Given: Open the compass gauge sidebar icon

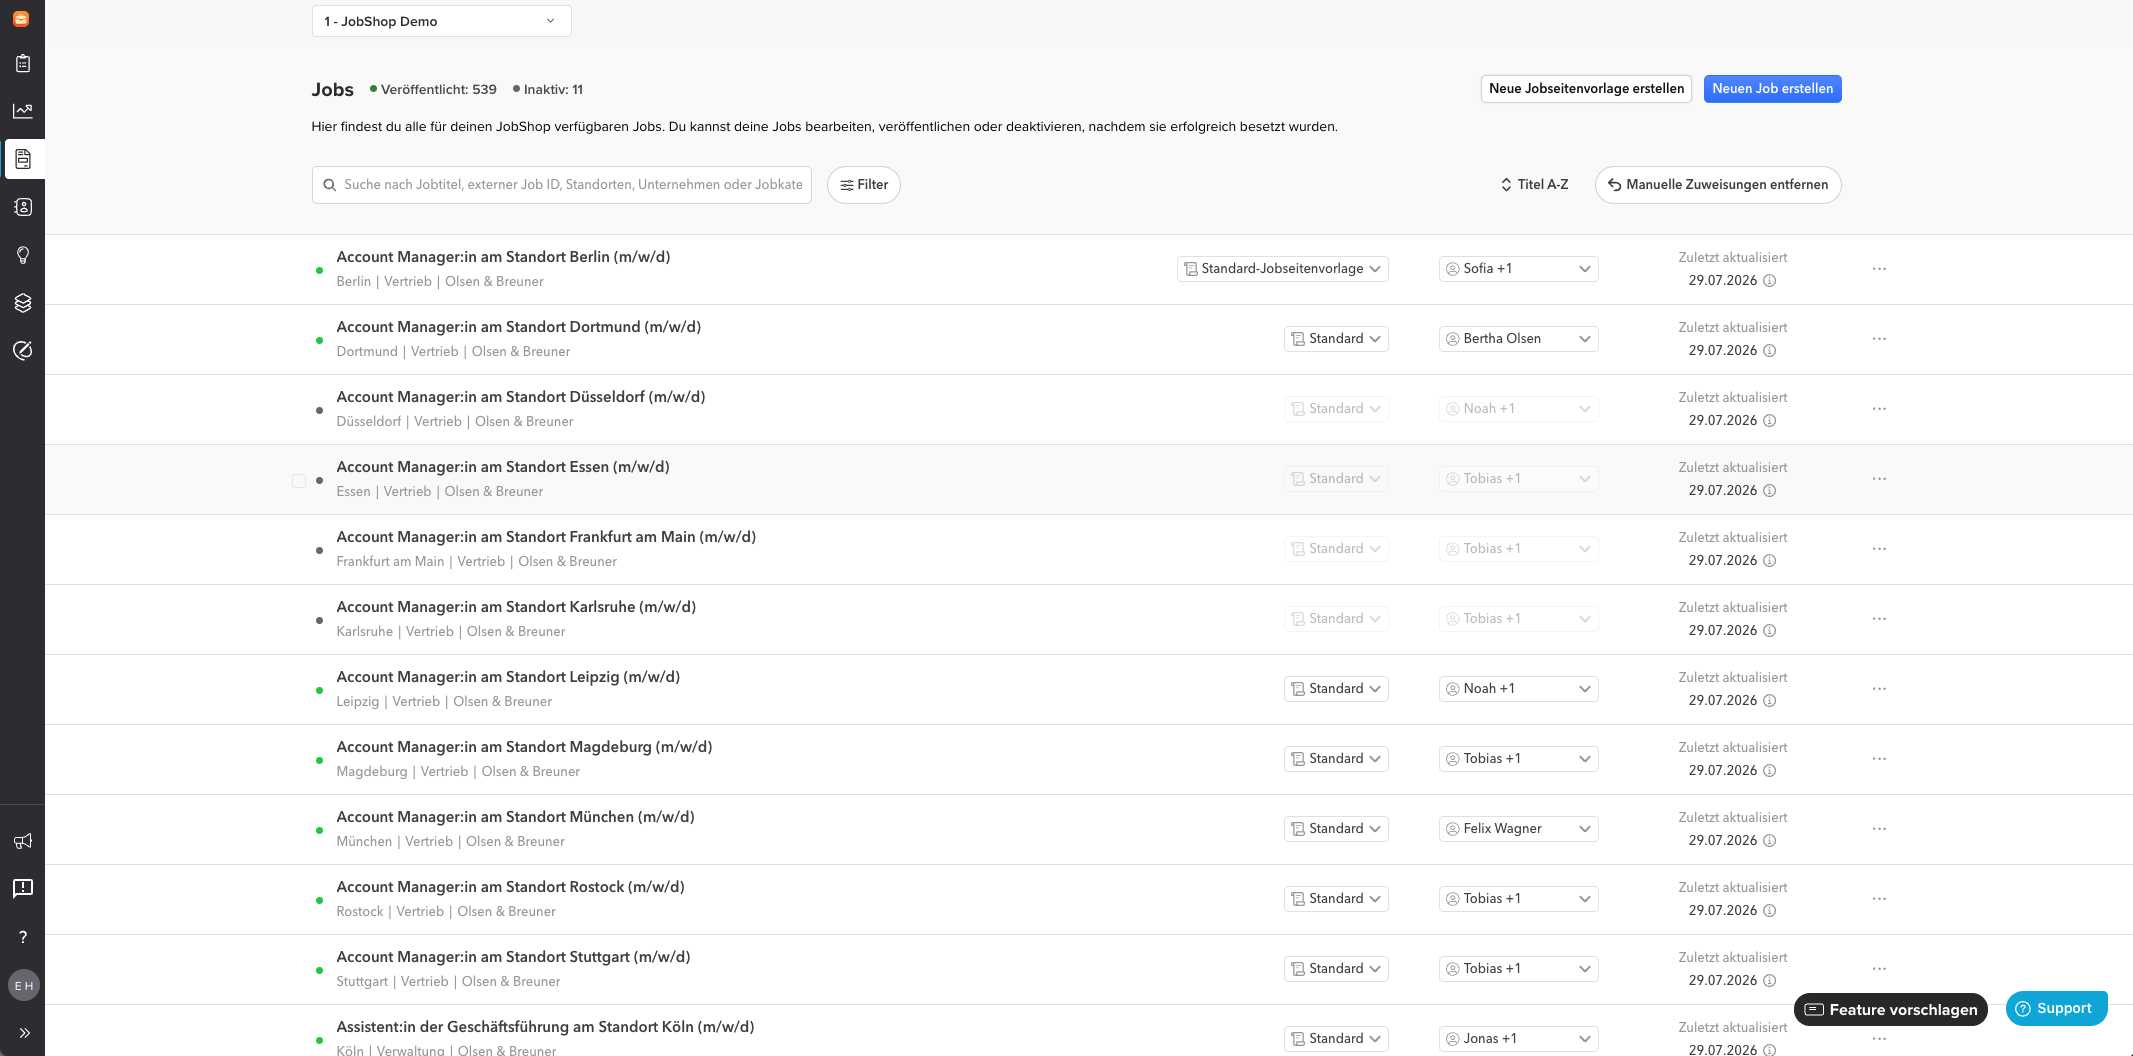Looking at the screenshot, I should (x=22, y=350).
